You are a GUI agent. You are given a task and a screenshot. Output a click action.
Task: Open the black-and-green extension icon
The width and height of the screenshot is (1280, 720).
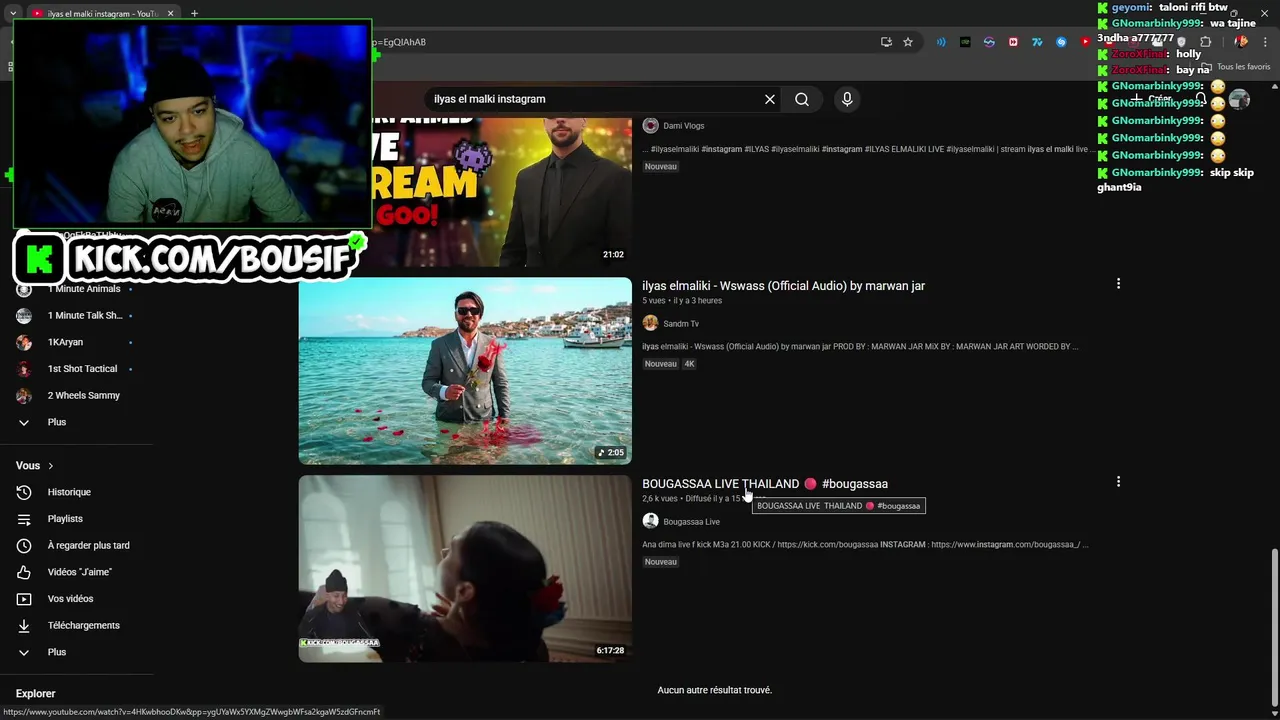[x=965, y=42]
